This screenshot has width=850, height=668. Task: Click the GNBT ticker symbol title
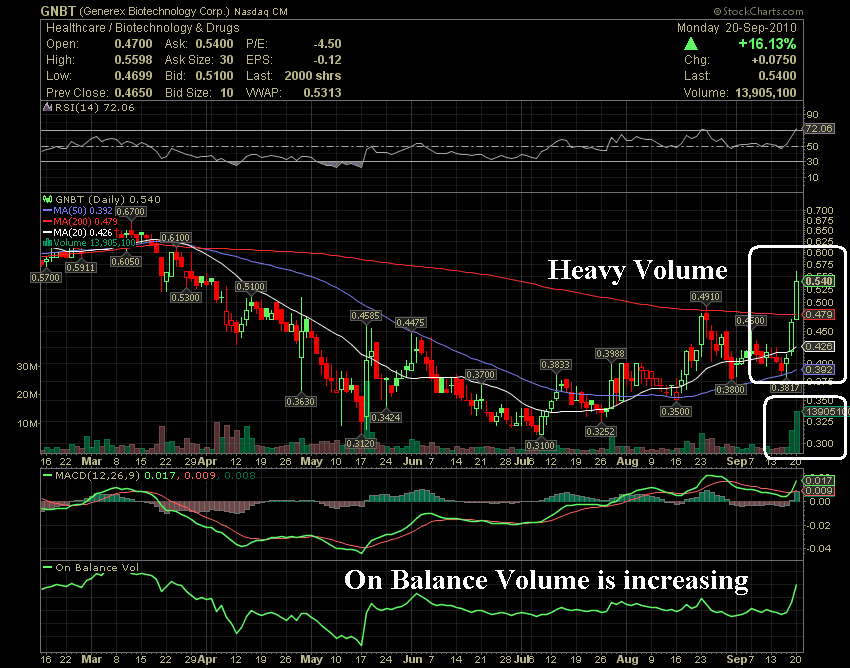(x=59, y=11)
